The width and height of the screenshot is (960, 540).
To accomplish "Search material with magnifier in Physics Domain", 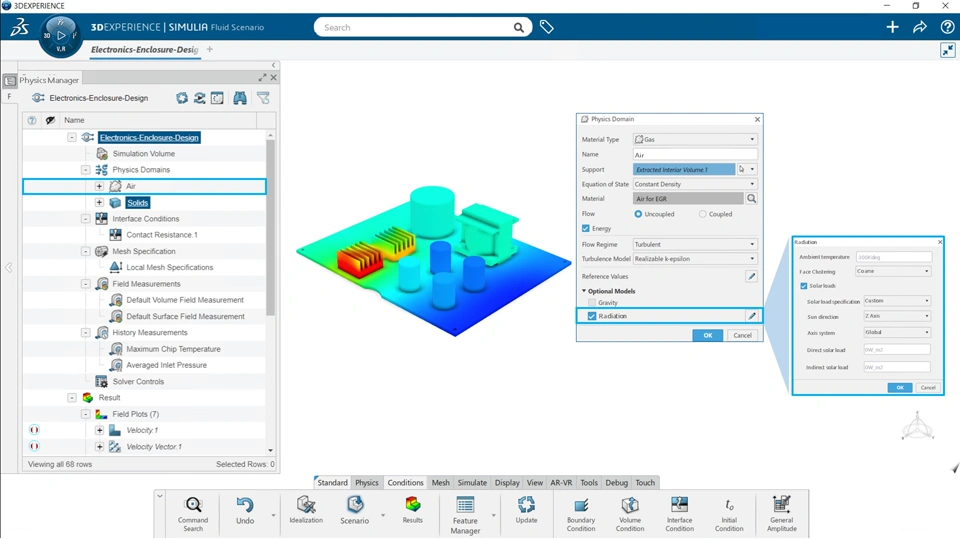I will (x=751, y=198).
